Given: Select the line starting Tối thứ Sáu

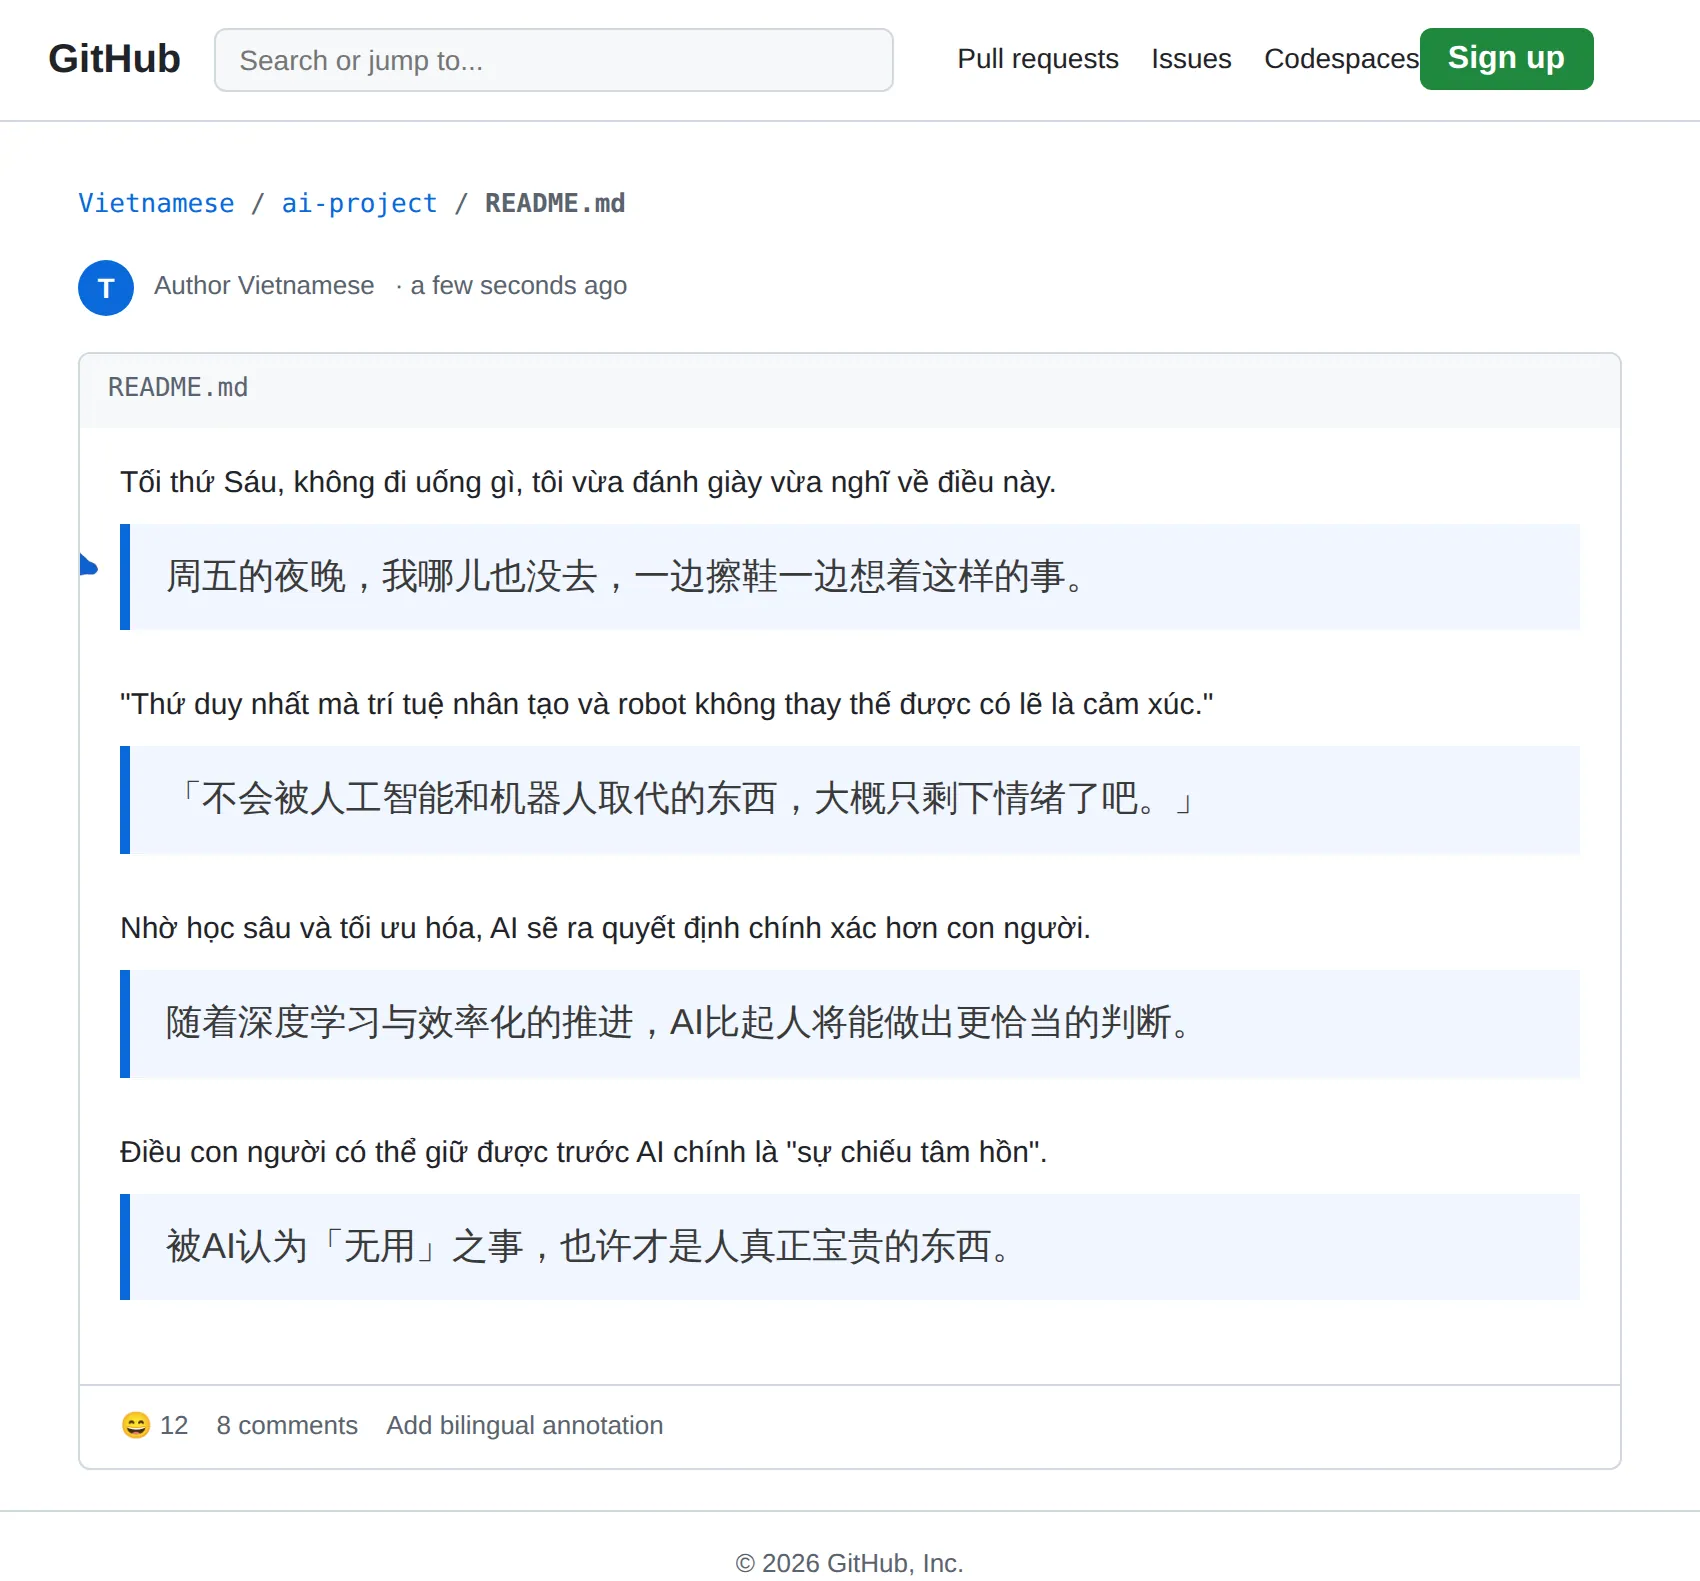Looking at the screenshot, I should pyautogui.click(x=588, y=482).
